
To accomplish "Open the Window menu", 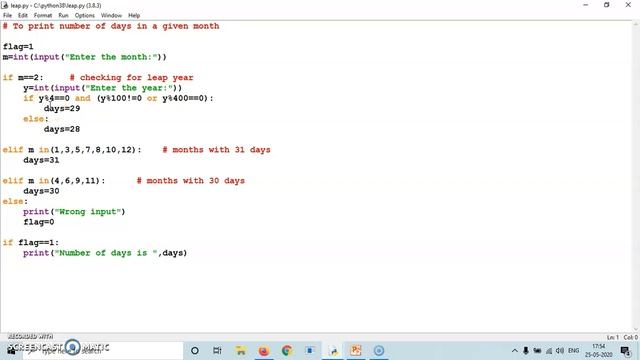I will (111, 16).
